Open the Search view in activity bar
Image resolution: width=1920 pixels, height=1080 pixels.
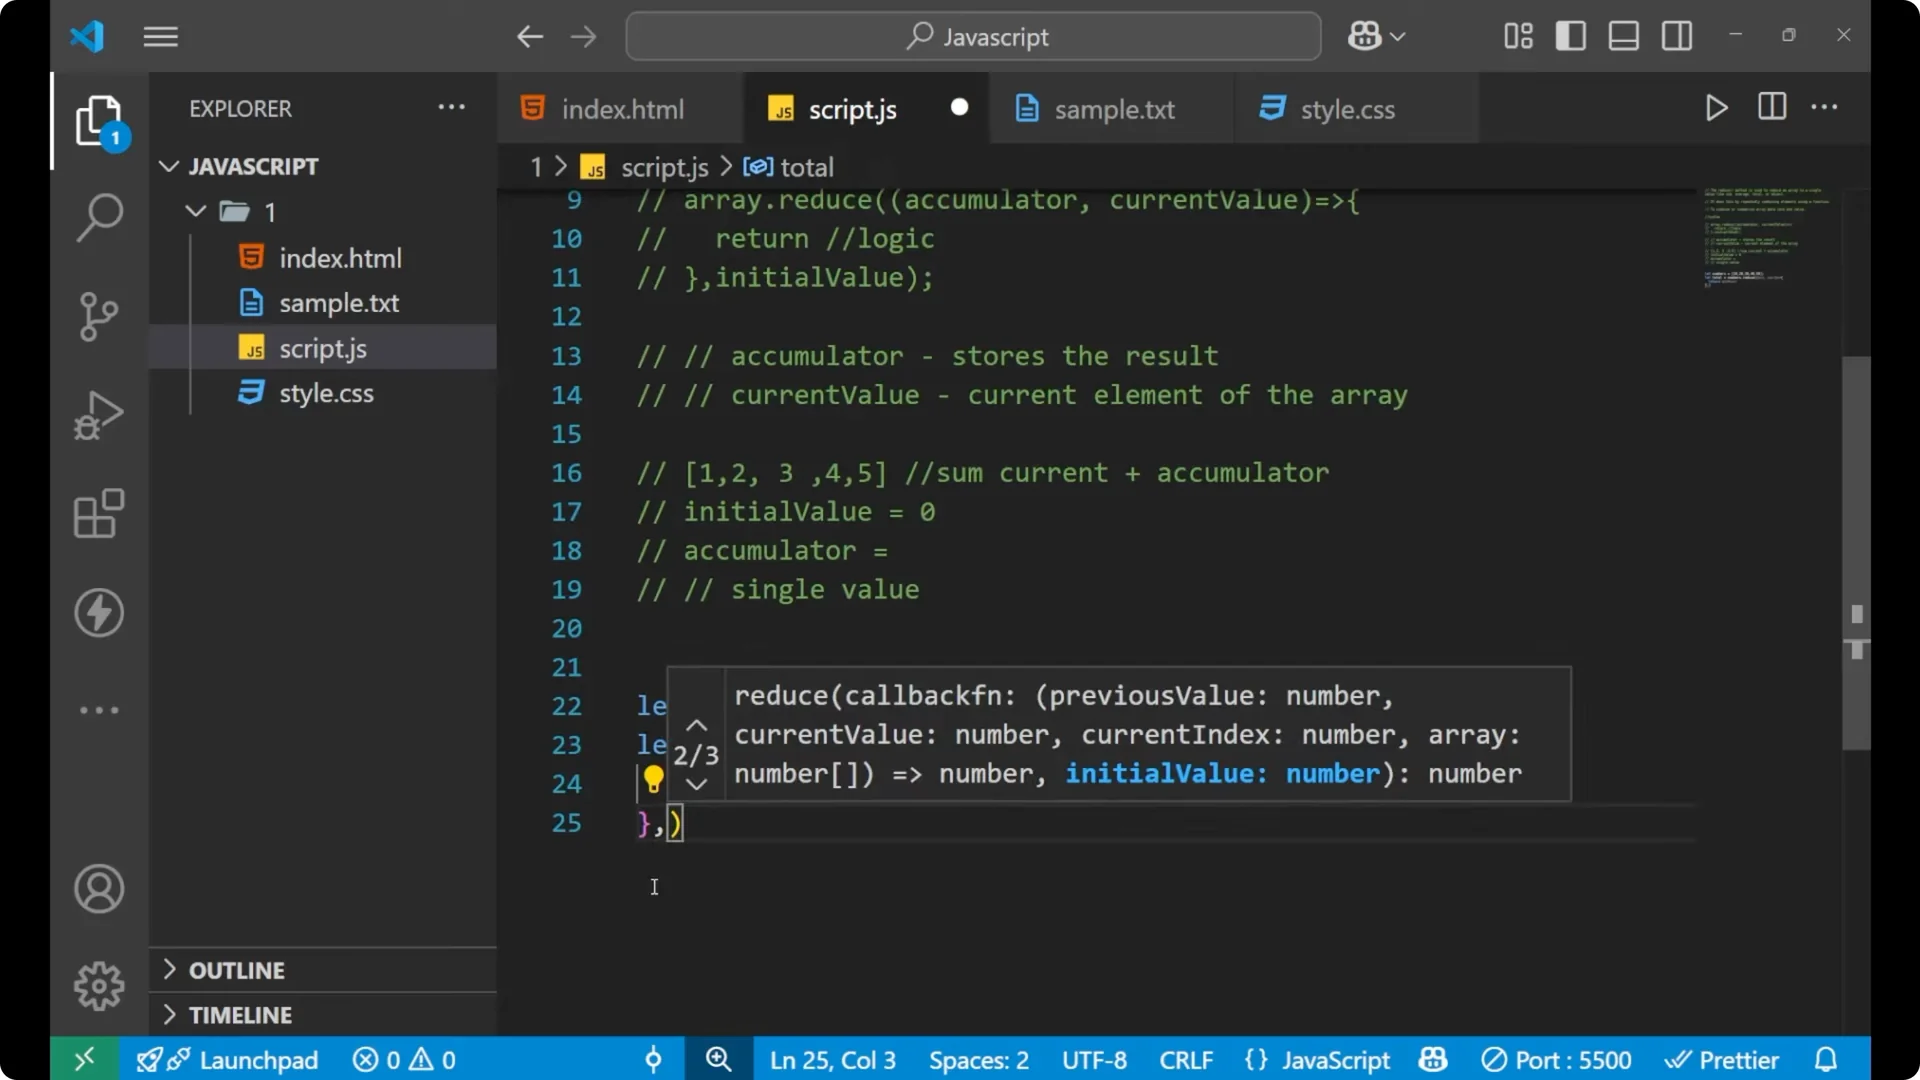(x=98, y=217)
